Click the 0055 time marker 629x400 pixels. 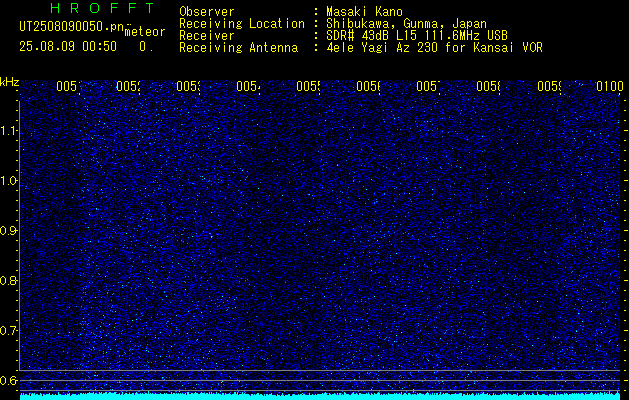point(308,86)
